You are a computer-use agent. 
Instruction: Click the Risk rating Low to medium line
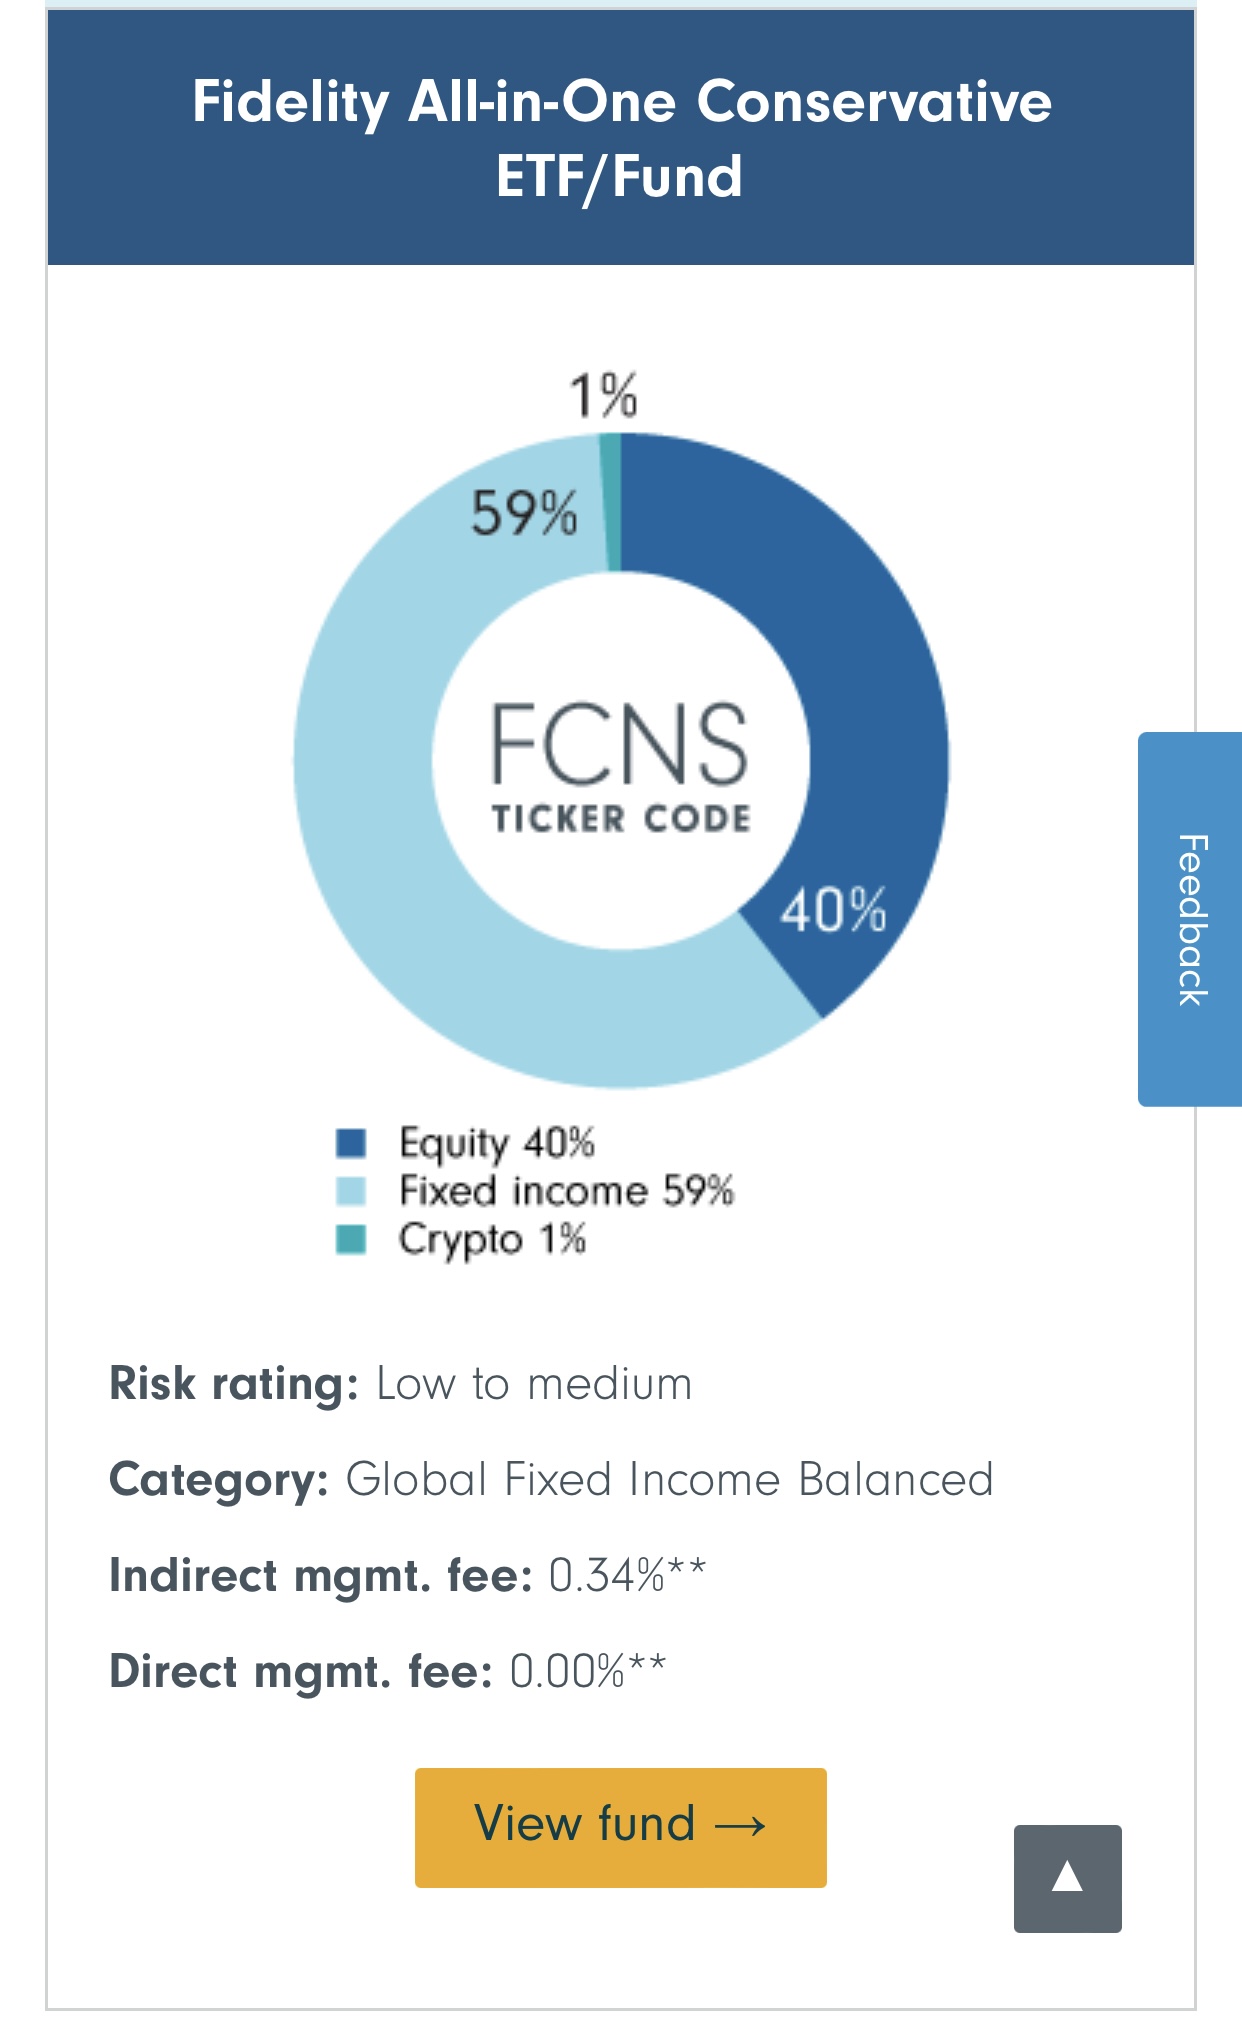coord(400,1384)
